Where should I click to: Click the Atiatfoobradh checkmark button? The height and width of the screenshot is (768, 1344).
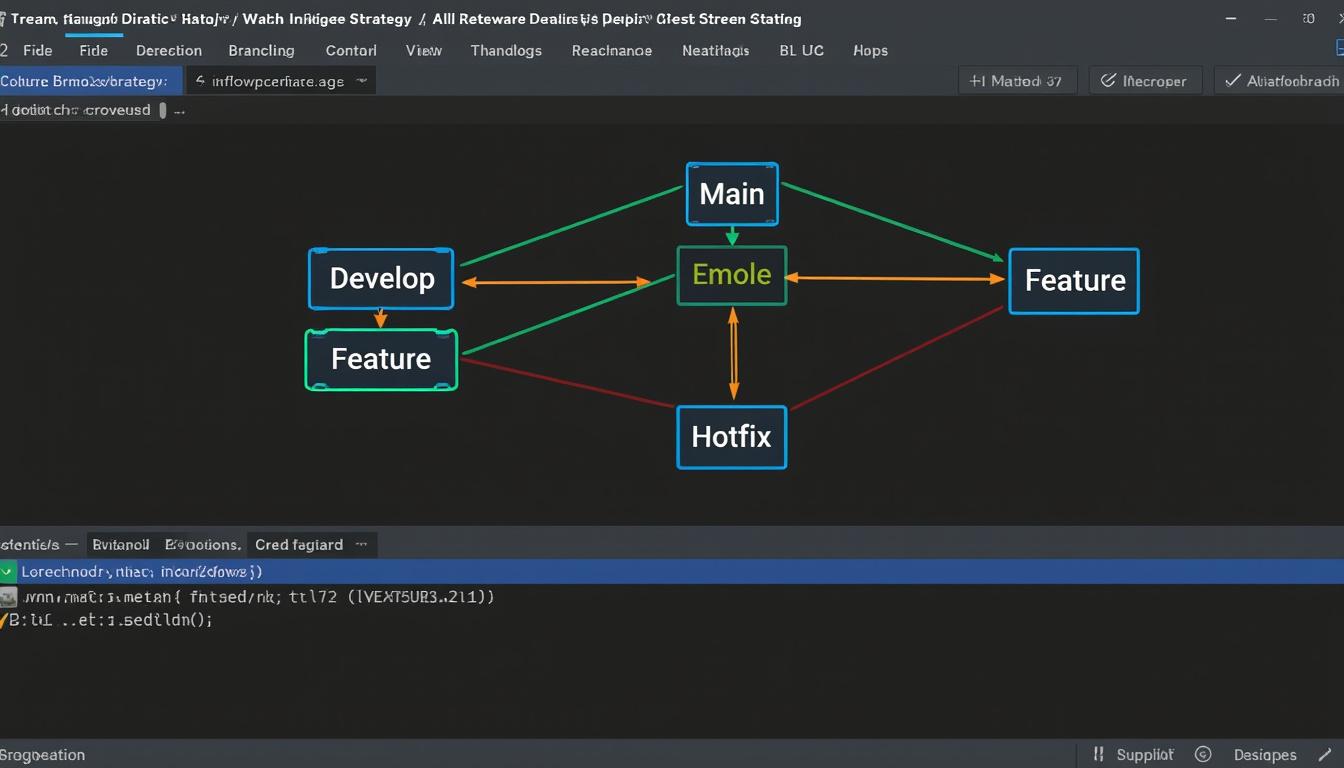1279,81
